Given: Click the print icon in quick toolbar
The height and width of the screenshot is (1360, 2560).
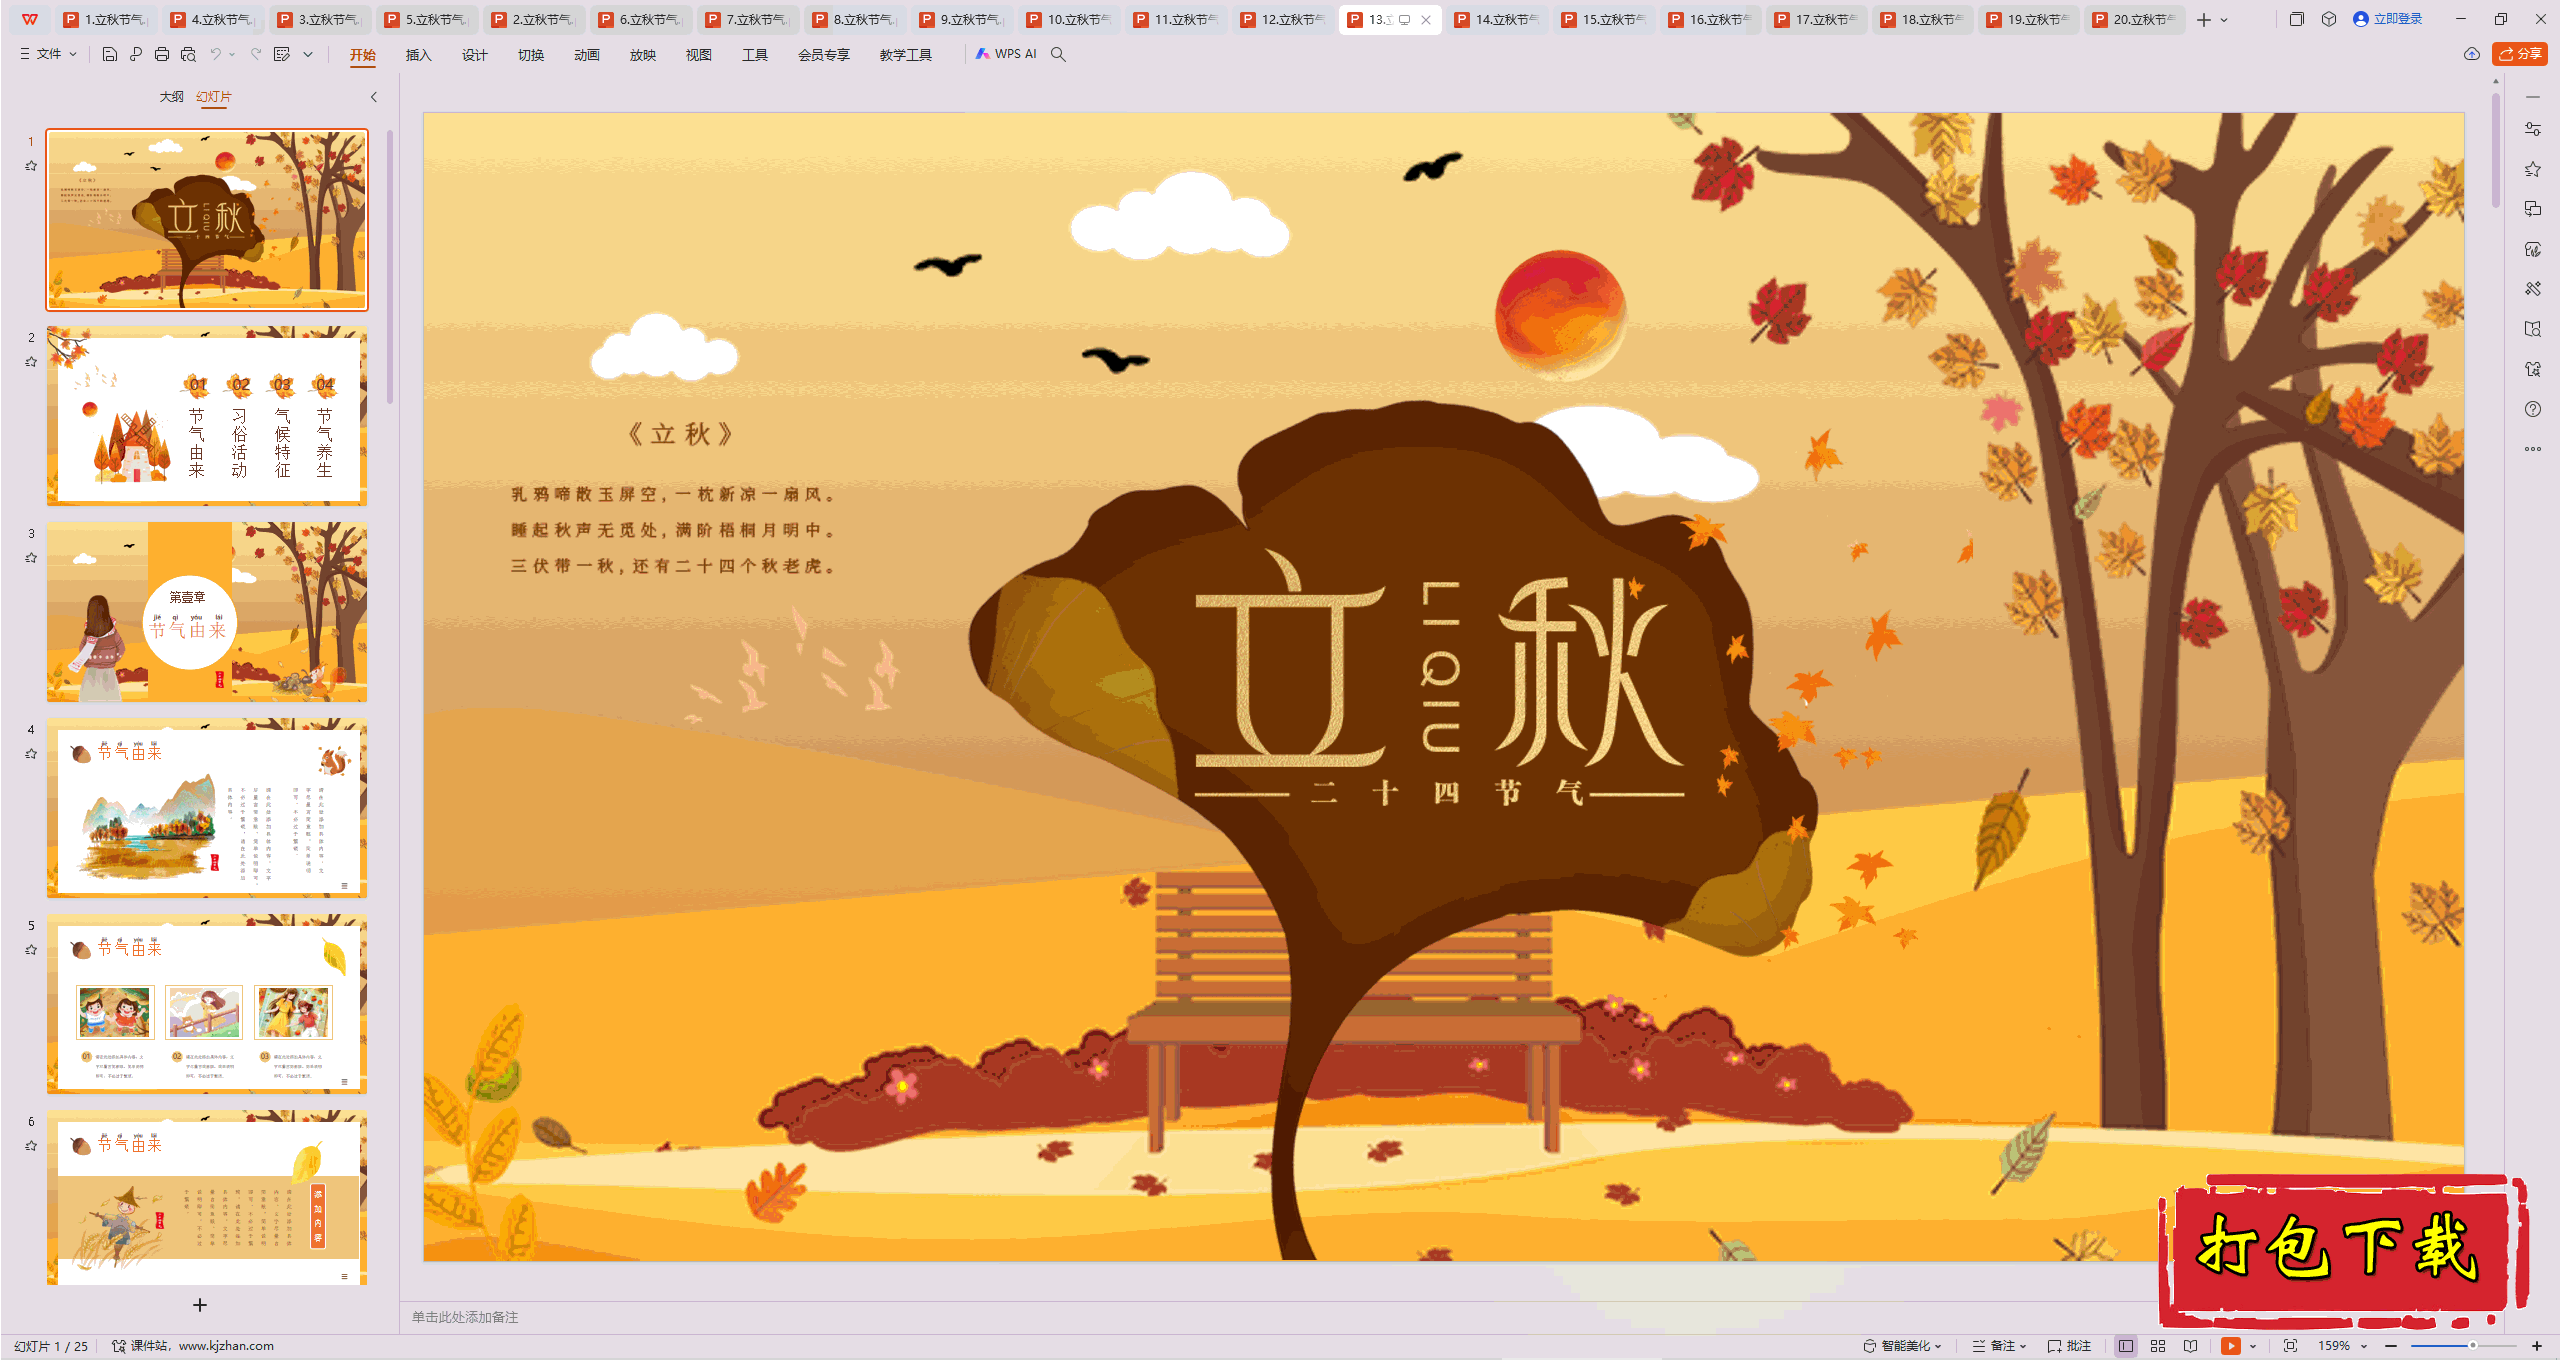Looking at the screenshot, I should 162,54.
